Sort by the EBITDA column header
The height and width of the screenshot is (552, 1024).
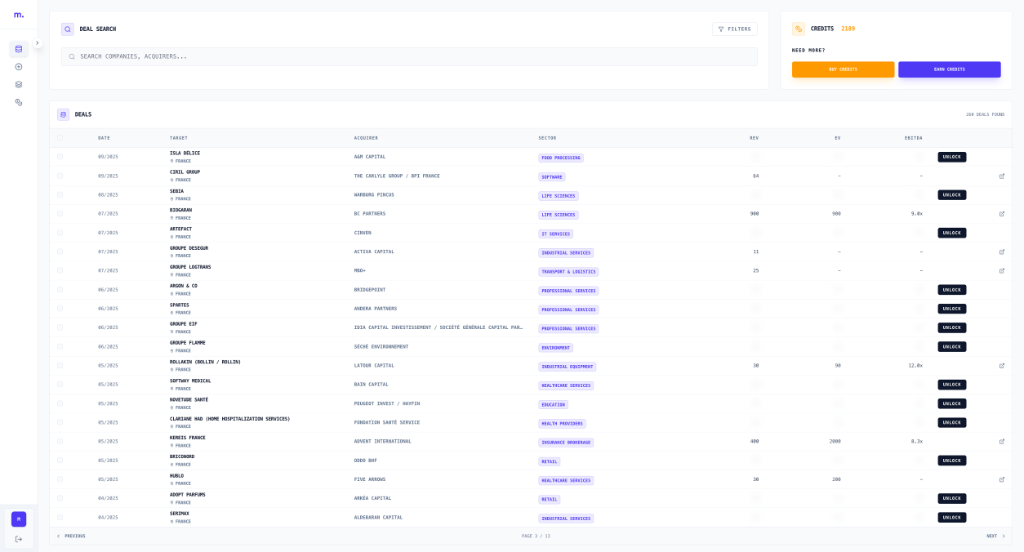[x=913, y=138]
